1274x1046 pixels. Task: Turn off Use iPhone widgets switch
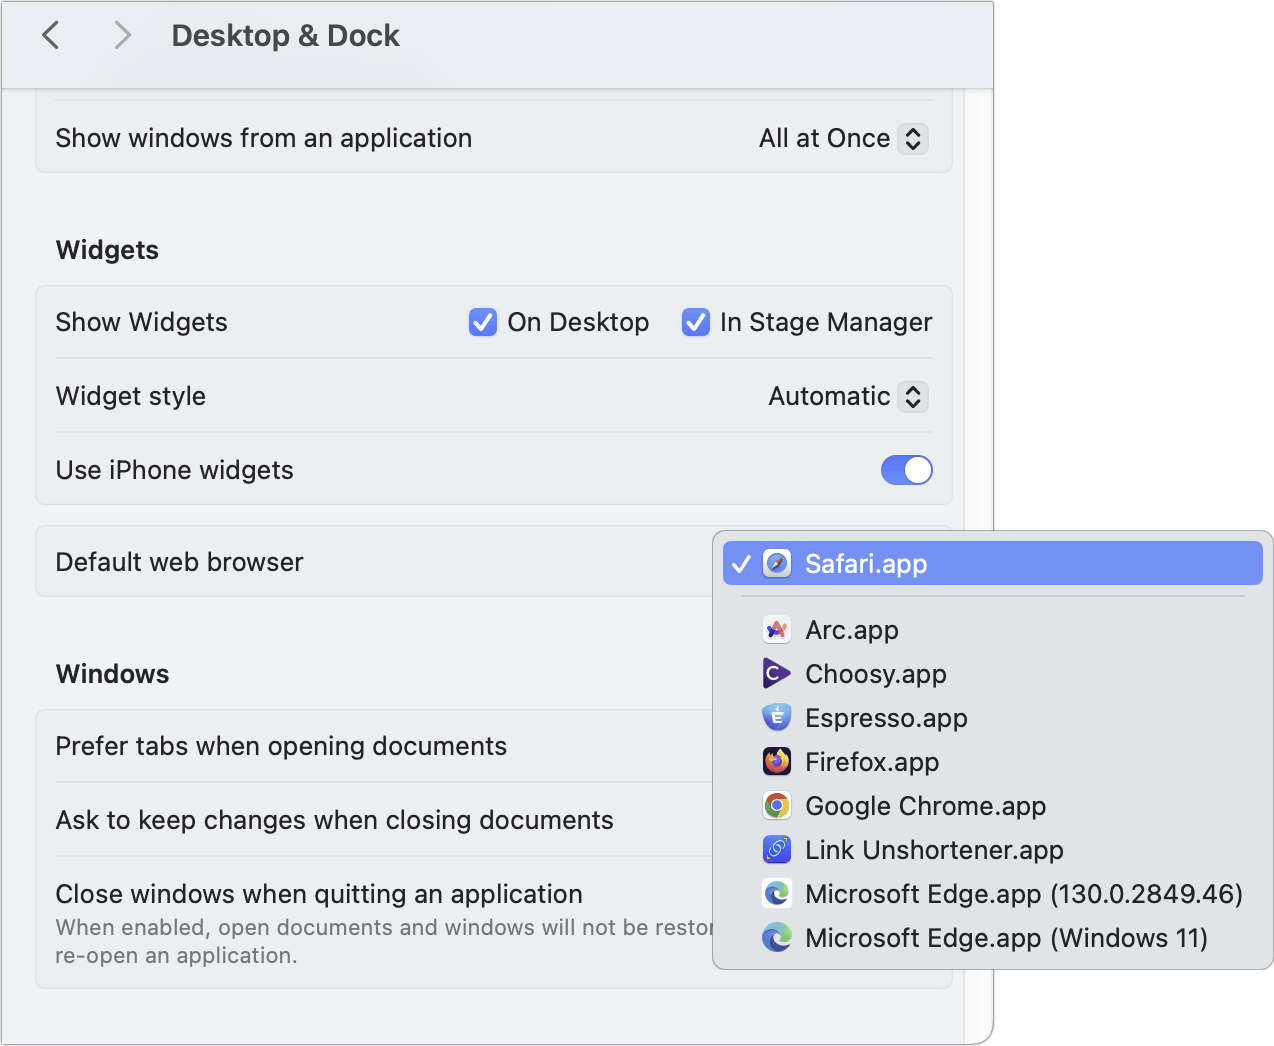[x=907, y=470]
